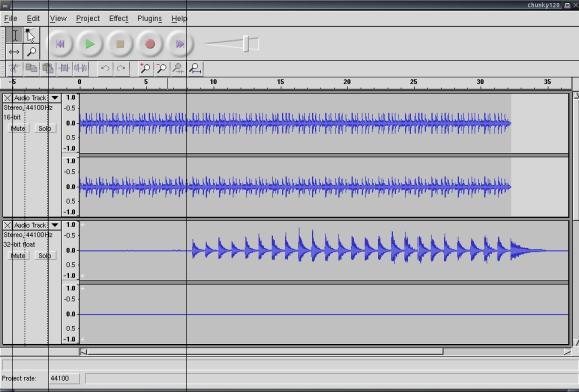Select the Time Shift tool
This screenshot has width=579, height=392.
(14, 52)
